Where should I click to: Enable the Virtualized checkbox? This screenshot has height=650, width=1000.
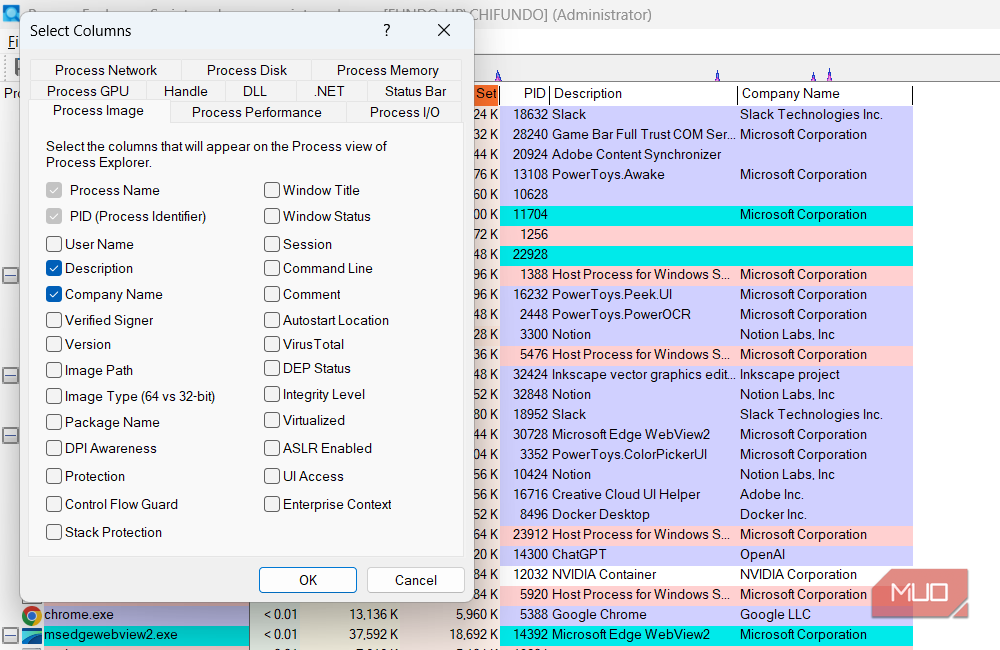click(272, 420)
